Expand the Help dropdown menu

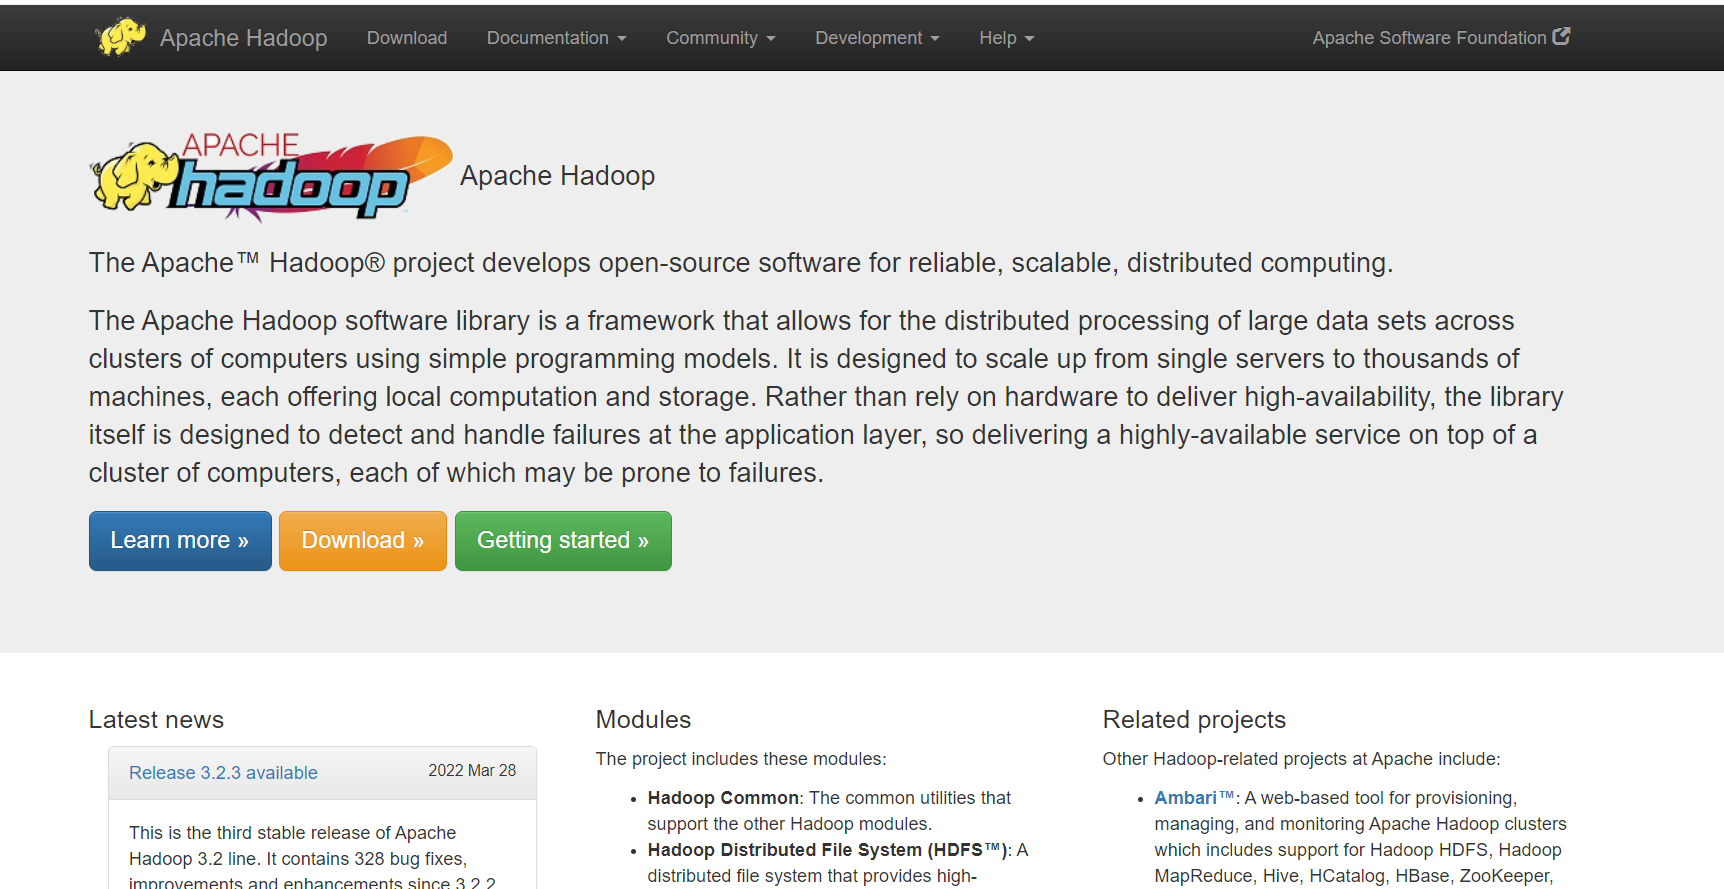[1006, 38]
